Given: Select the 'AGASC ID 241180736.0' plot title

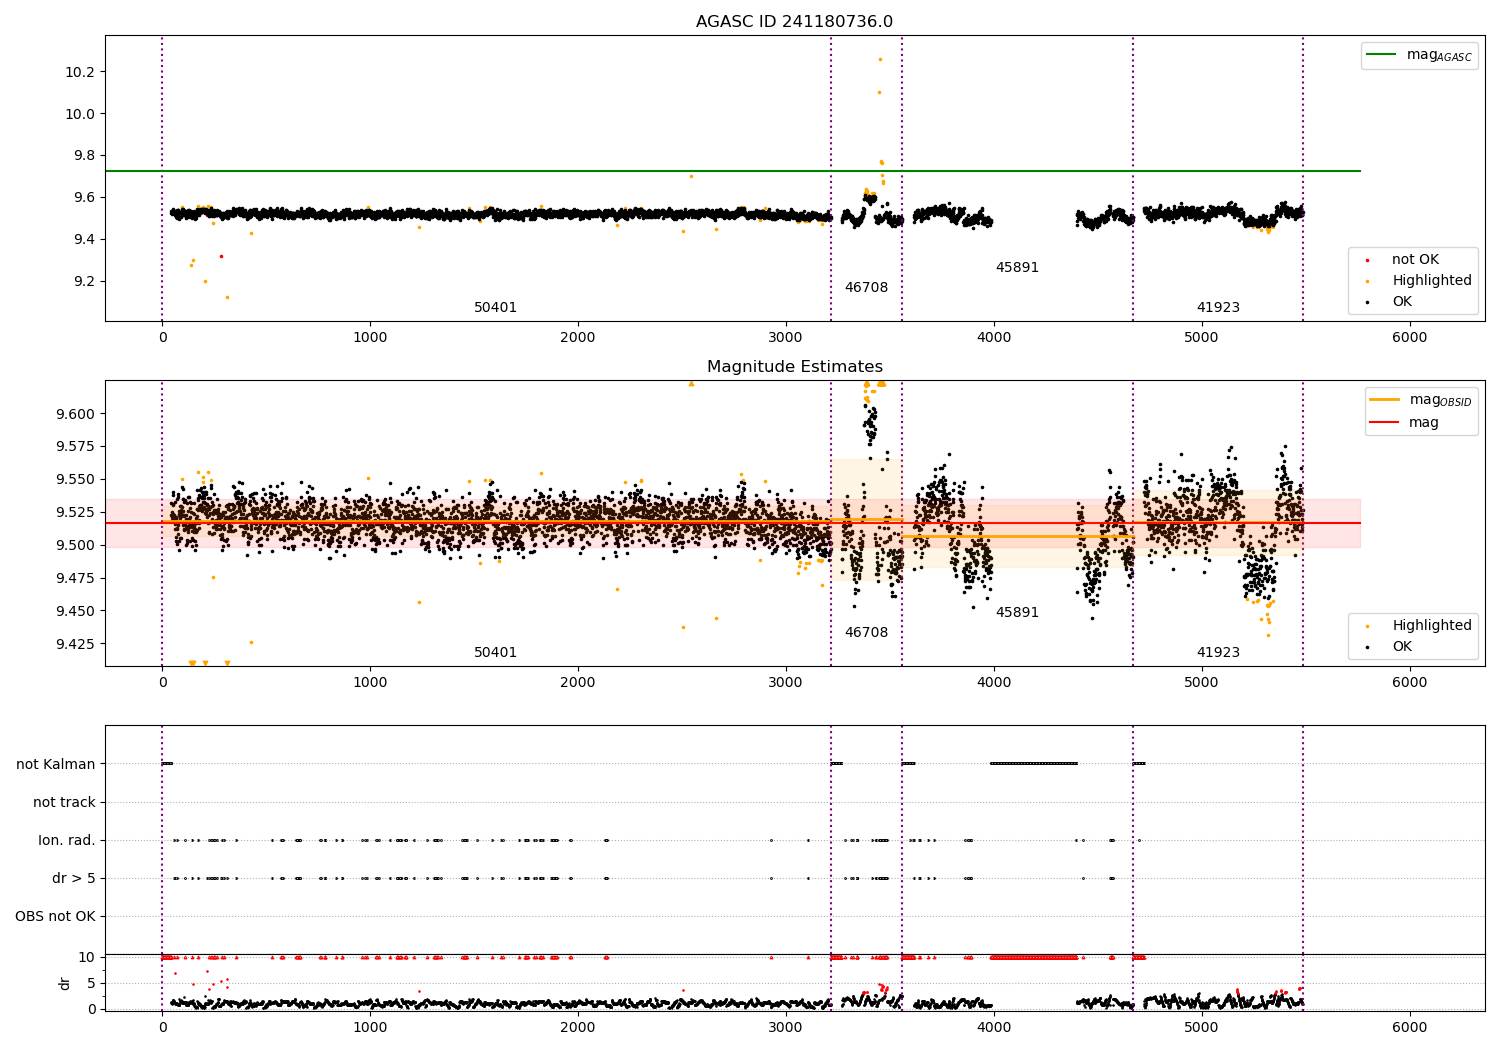Looking at the screenshot, I should tap(794, 22).
